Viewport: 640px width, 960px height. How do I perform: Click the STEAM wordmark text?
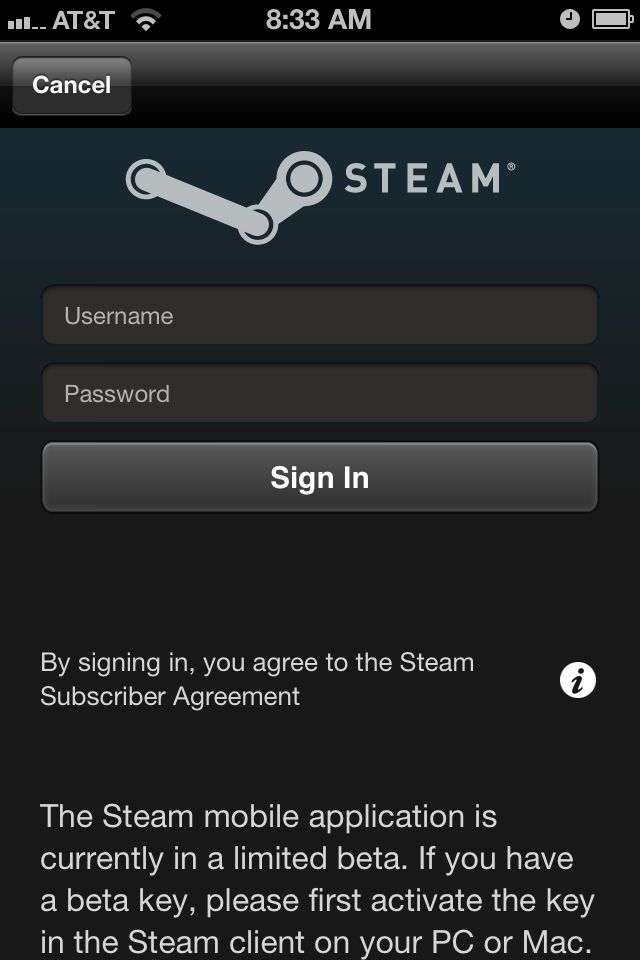(x=423, y=178)
